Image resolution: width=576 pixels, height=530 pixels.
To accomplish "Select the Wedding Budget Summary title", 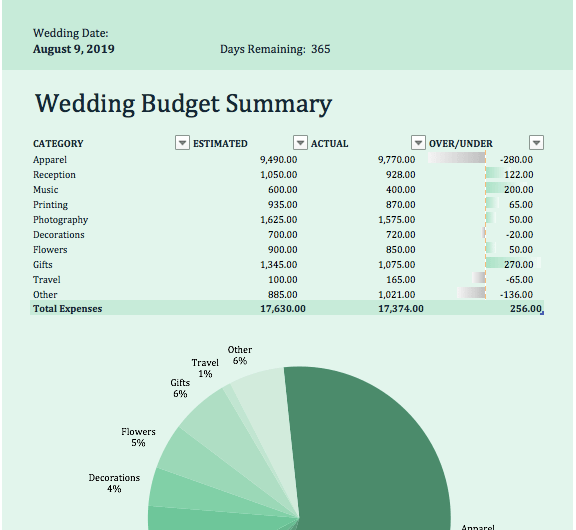I will (183, 104).
